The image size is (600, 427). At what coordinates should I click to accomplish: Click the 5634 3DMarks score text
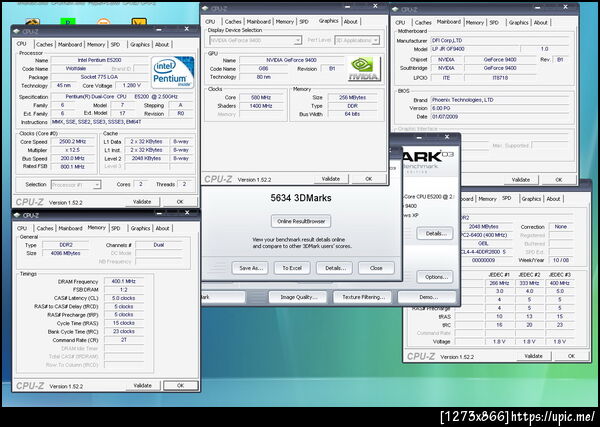coord(301,198)
